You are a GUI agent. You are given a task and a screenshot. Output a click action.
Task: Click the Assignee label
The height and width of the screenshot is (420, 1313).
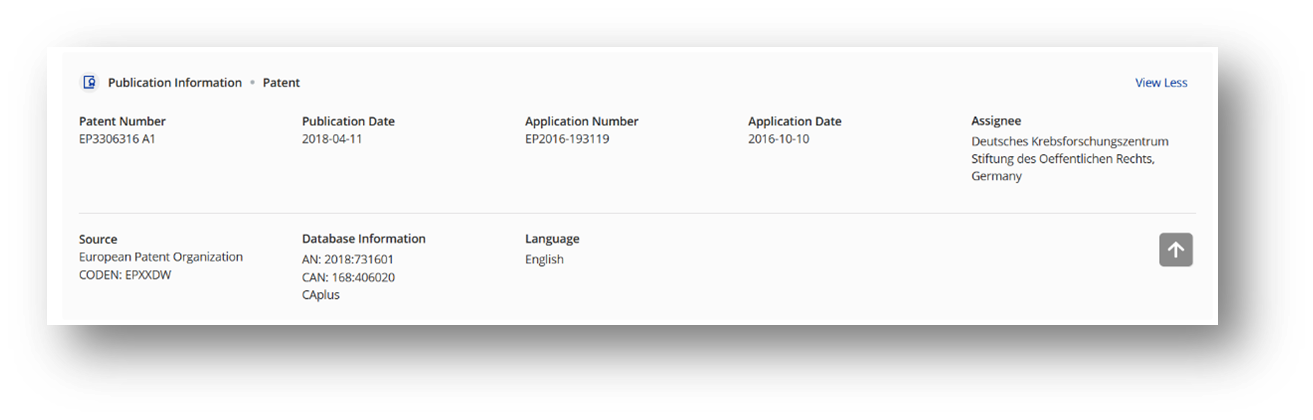coord(996,121)
